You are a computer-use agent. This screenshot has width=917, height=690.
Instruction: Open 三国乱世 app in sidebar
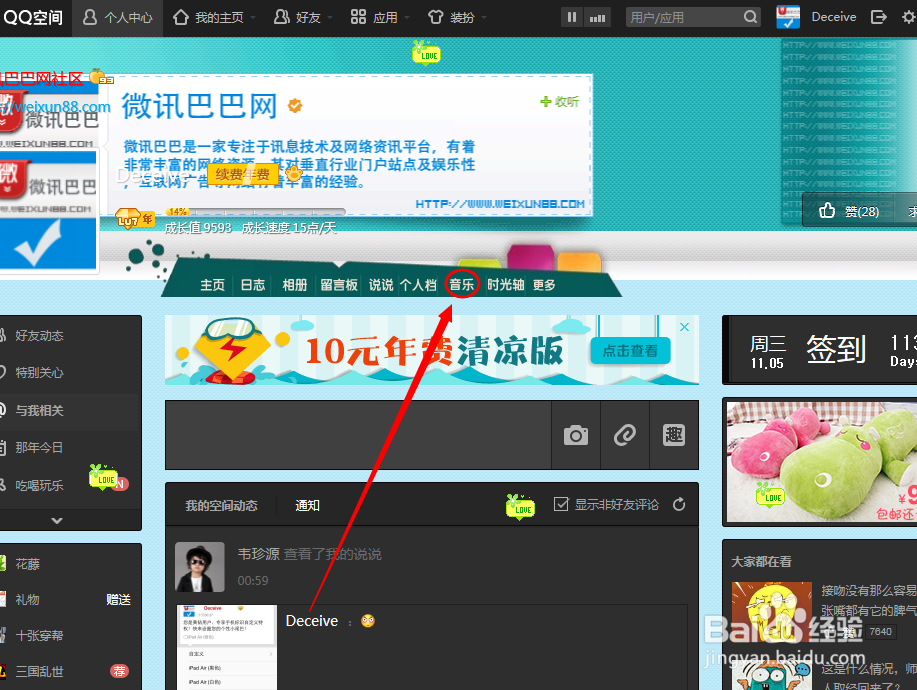39,671
